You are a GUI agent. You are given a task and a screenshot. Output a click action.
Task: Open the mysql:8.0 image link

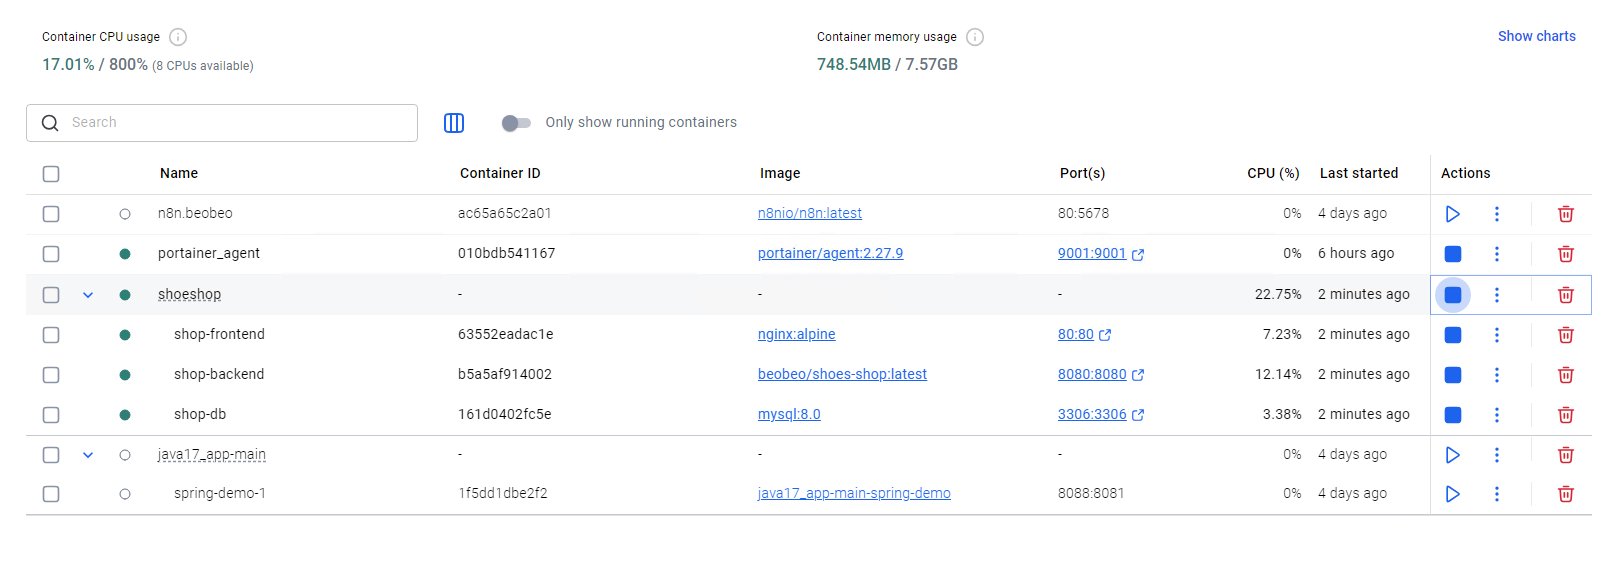[789, 414]
